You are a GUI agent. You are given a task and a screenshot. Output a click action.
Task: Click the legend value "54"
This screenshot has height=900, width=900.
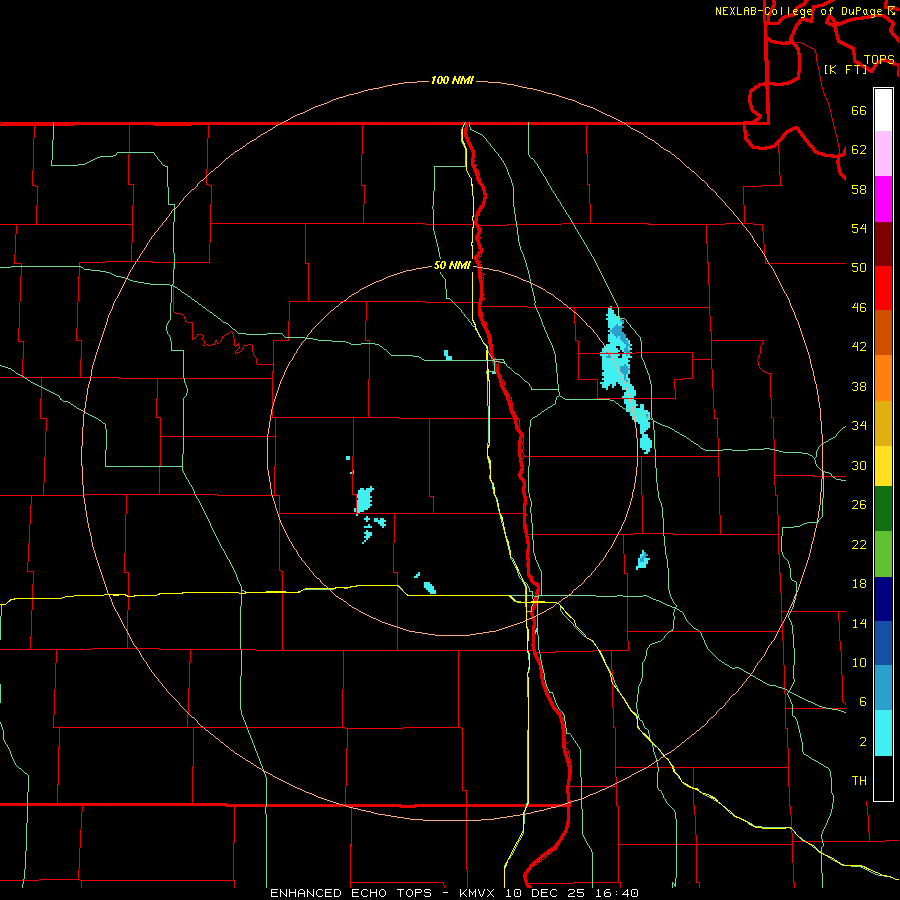pos(859,228)
